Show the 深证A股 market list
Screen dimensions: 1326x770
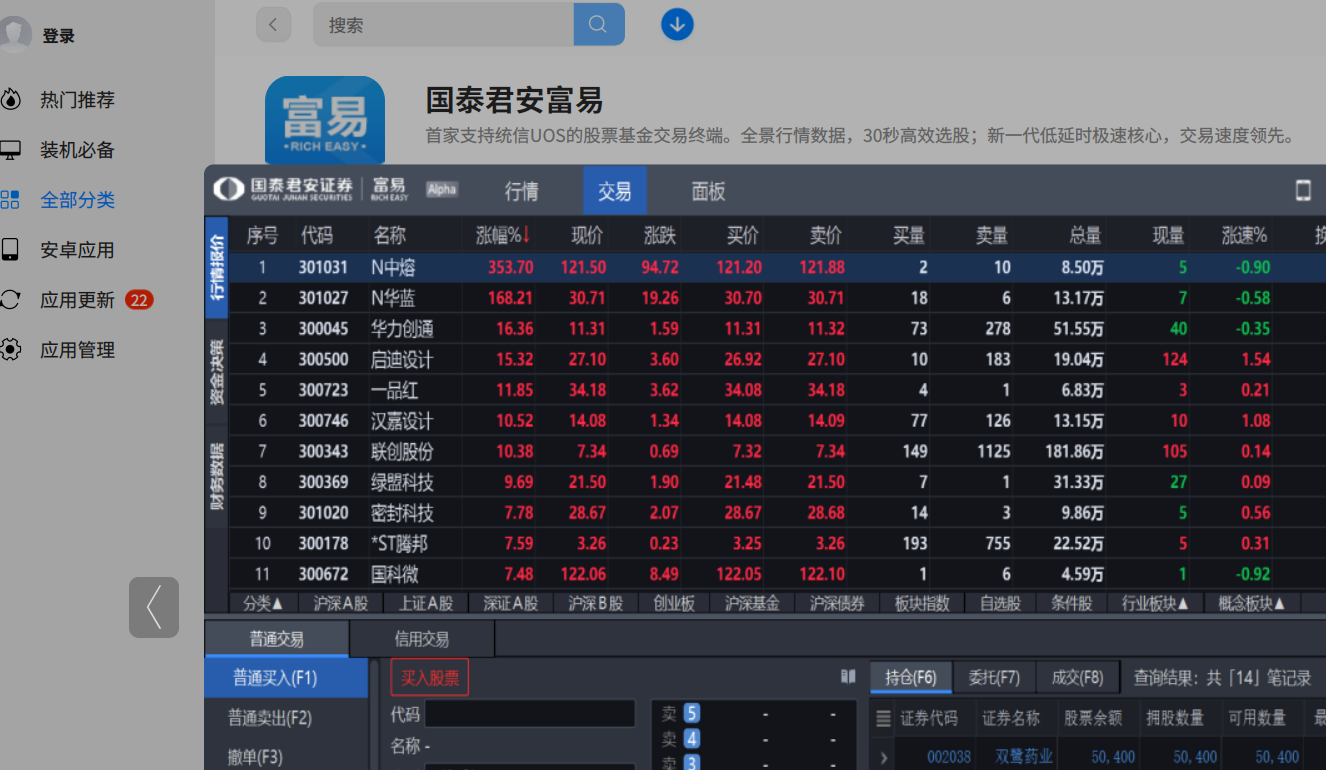coord(511,603)
